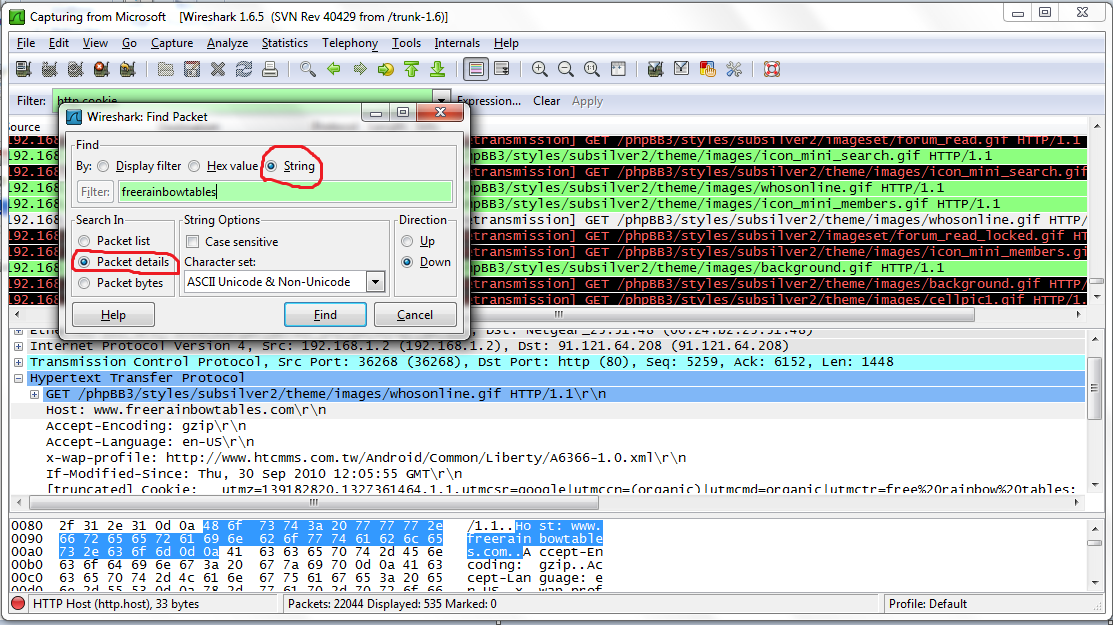Print packets using printer icon
This screenshot has height=625, width=1113.
[270, 69]
